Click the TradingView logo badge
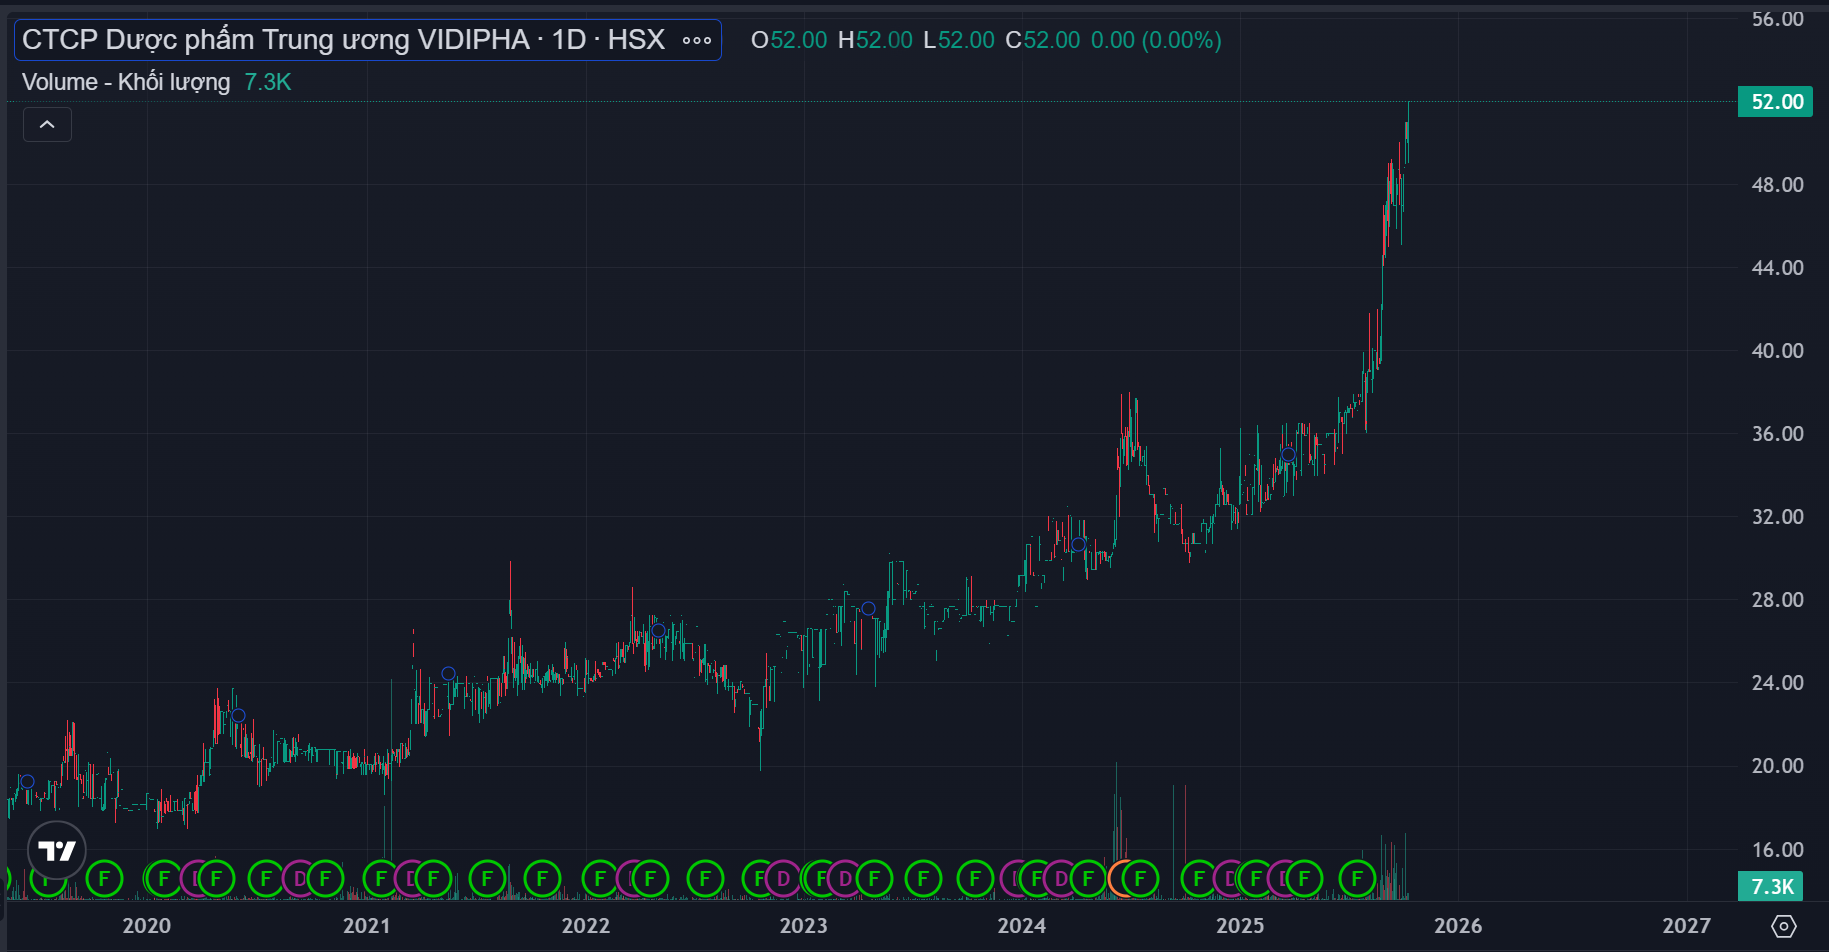Image resolution: width=1829 pixels, height=952 pixels. coord(57,850)
